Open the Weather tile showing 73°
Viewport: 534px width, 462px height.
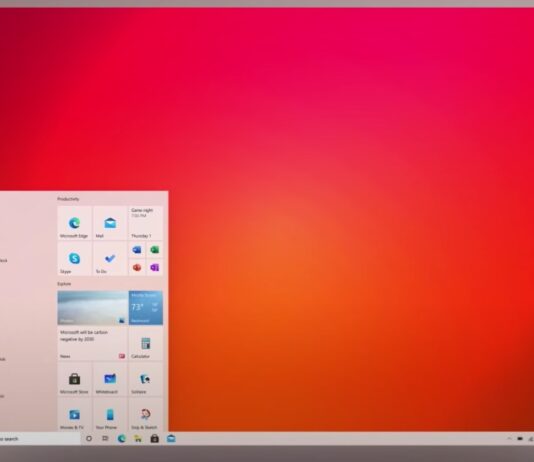(x=146, y=308)
